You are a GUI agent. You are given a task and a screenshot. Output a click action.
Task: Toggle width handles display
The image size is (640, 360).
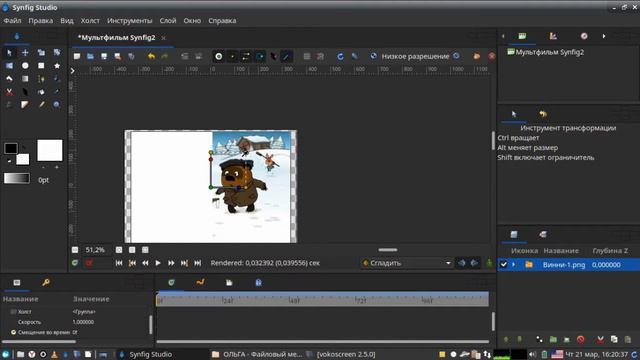273,56
